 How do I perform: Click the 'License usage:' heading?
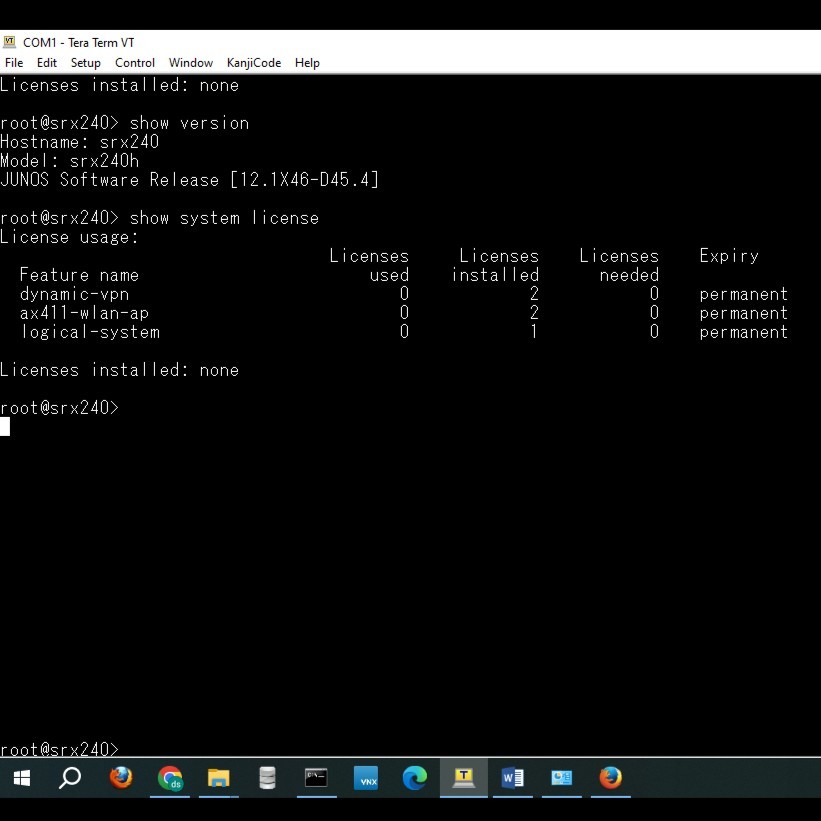70,237
